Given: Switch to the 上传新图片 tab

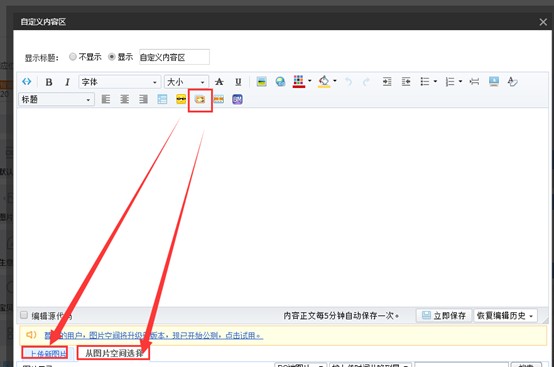Looking at the screenshot, I should (x=45, y=353).
